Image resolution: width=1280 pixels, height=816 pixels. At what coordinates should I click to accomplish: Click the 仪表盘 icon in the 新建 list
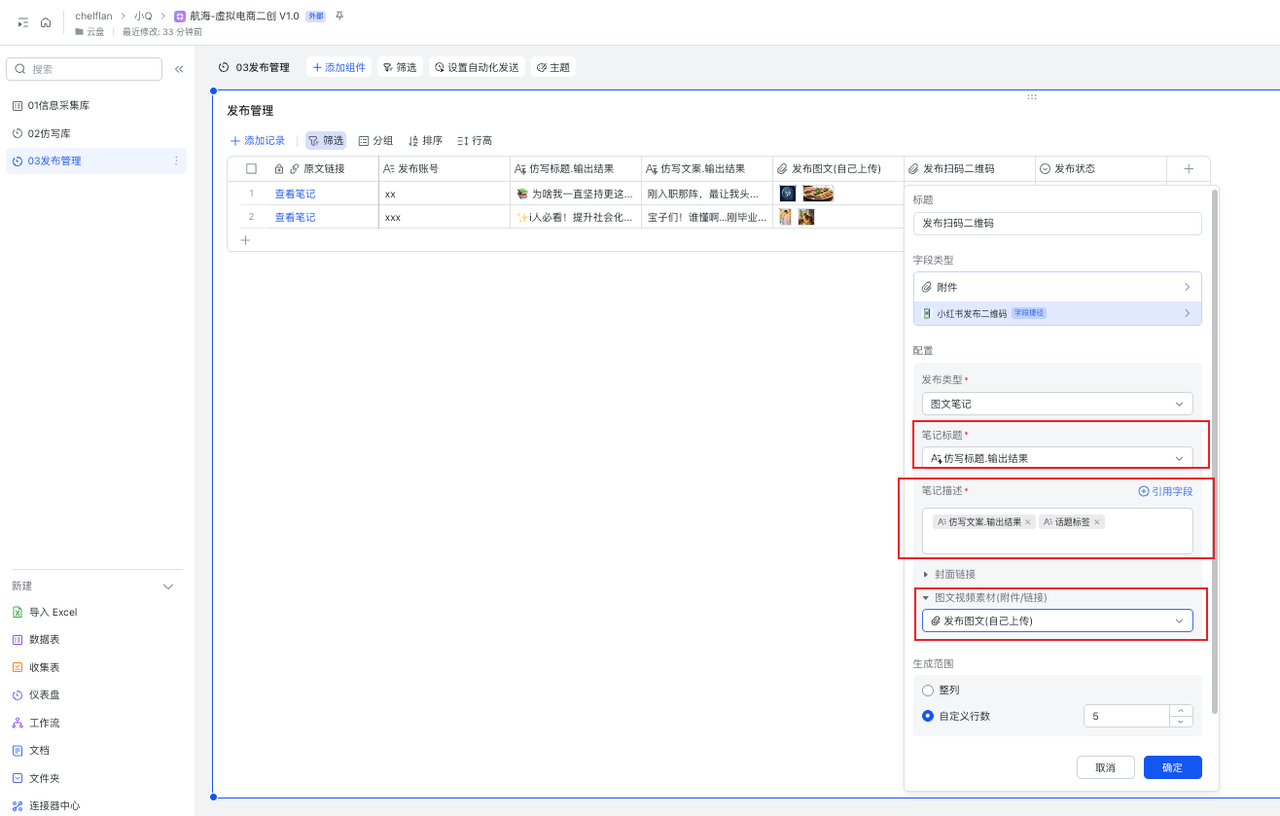point(17,695)
